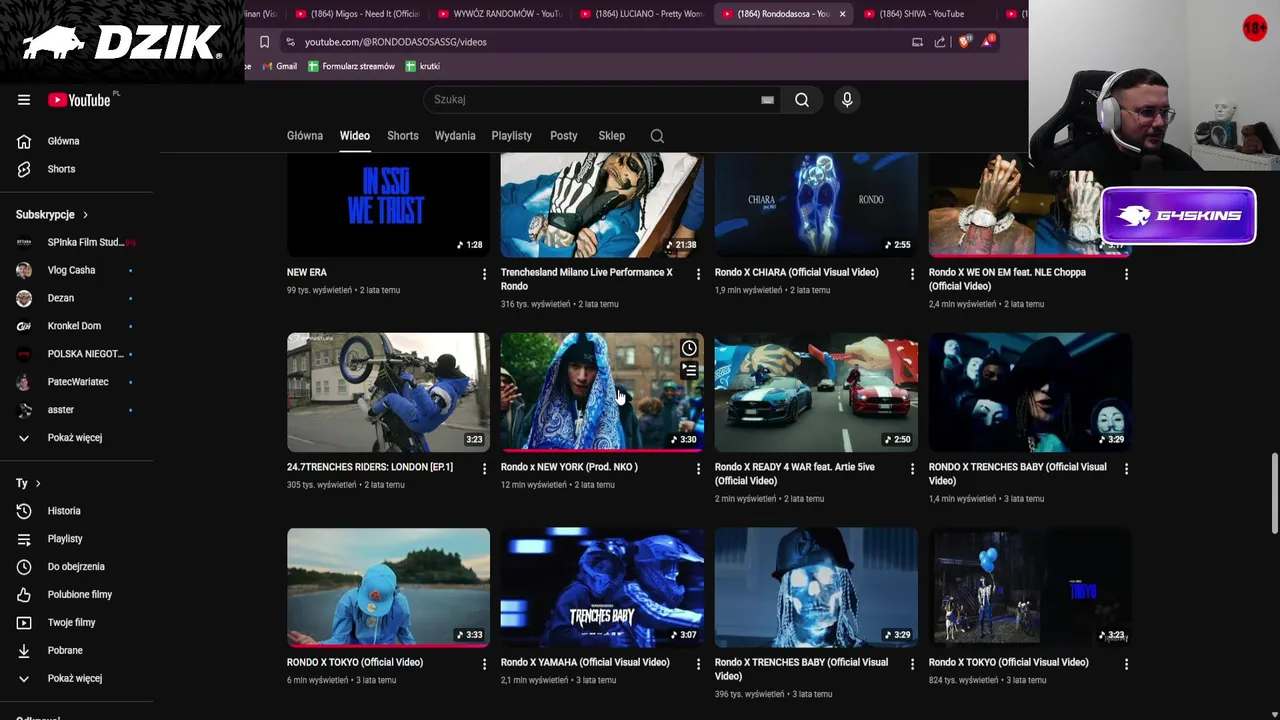This screenshot has width=1280, height=720.
Task: Click the share icon in address bar
Action: pos(940,42)
